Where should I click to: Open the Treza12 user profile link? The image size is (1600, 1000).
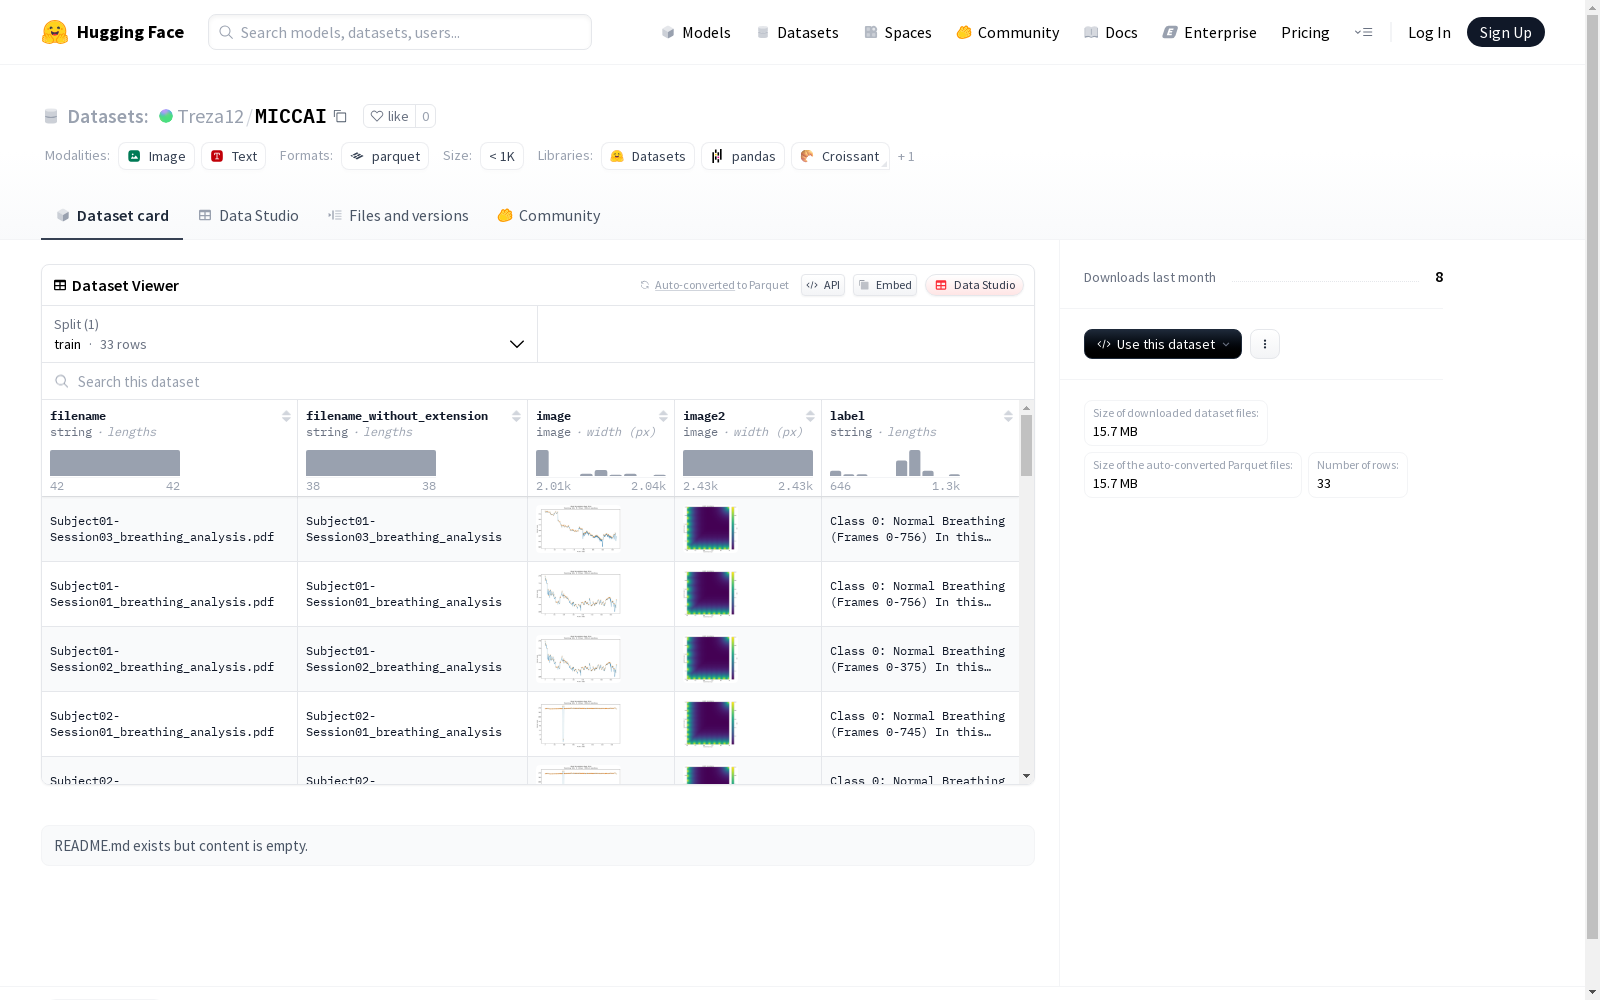pos(211,116)
